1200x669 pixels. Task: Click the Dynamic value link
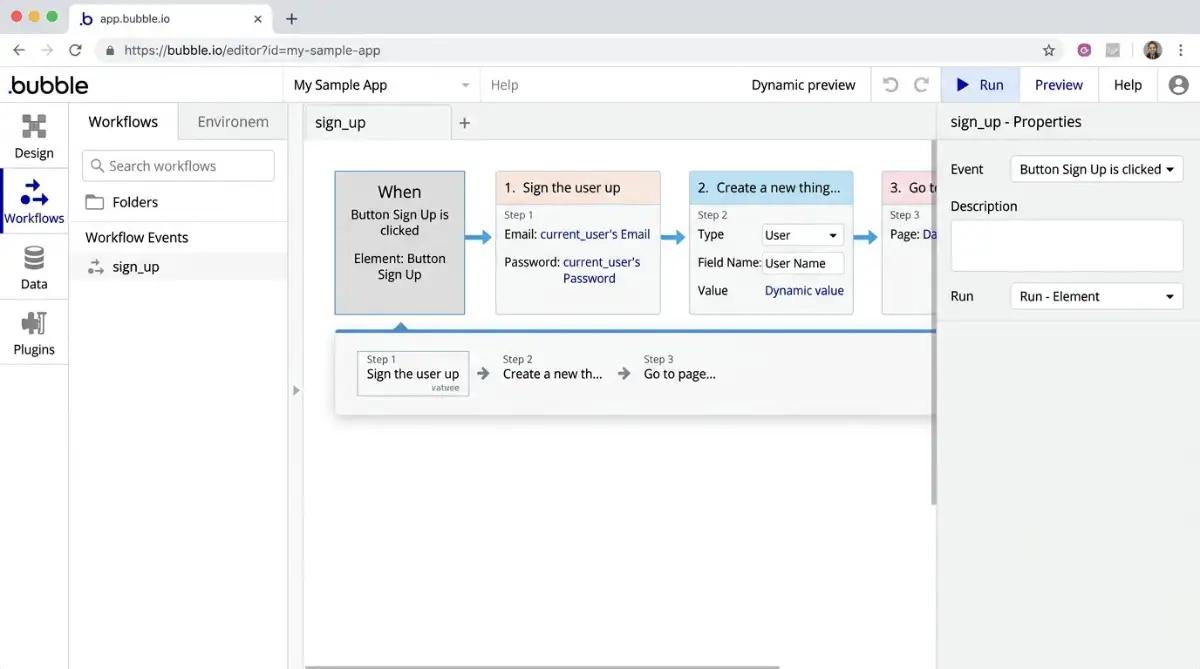click(804, 291)
